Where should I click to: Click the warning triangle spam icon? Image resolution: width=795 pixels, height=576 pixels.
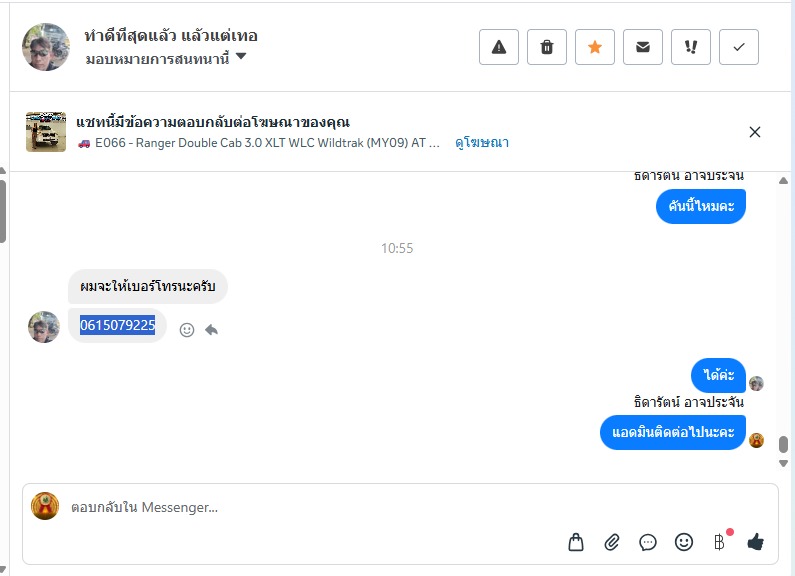(x=499, y=47)
